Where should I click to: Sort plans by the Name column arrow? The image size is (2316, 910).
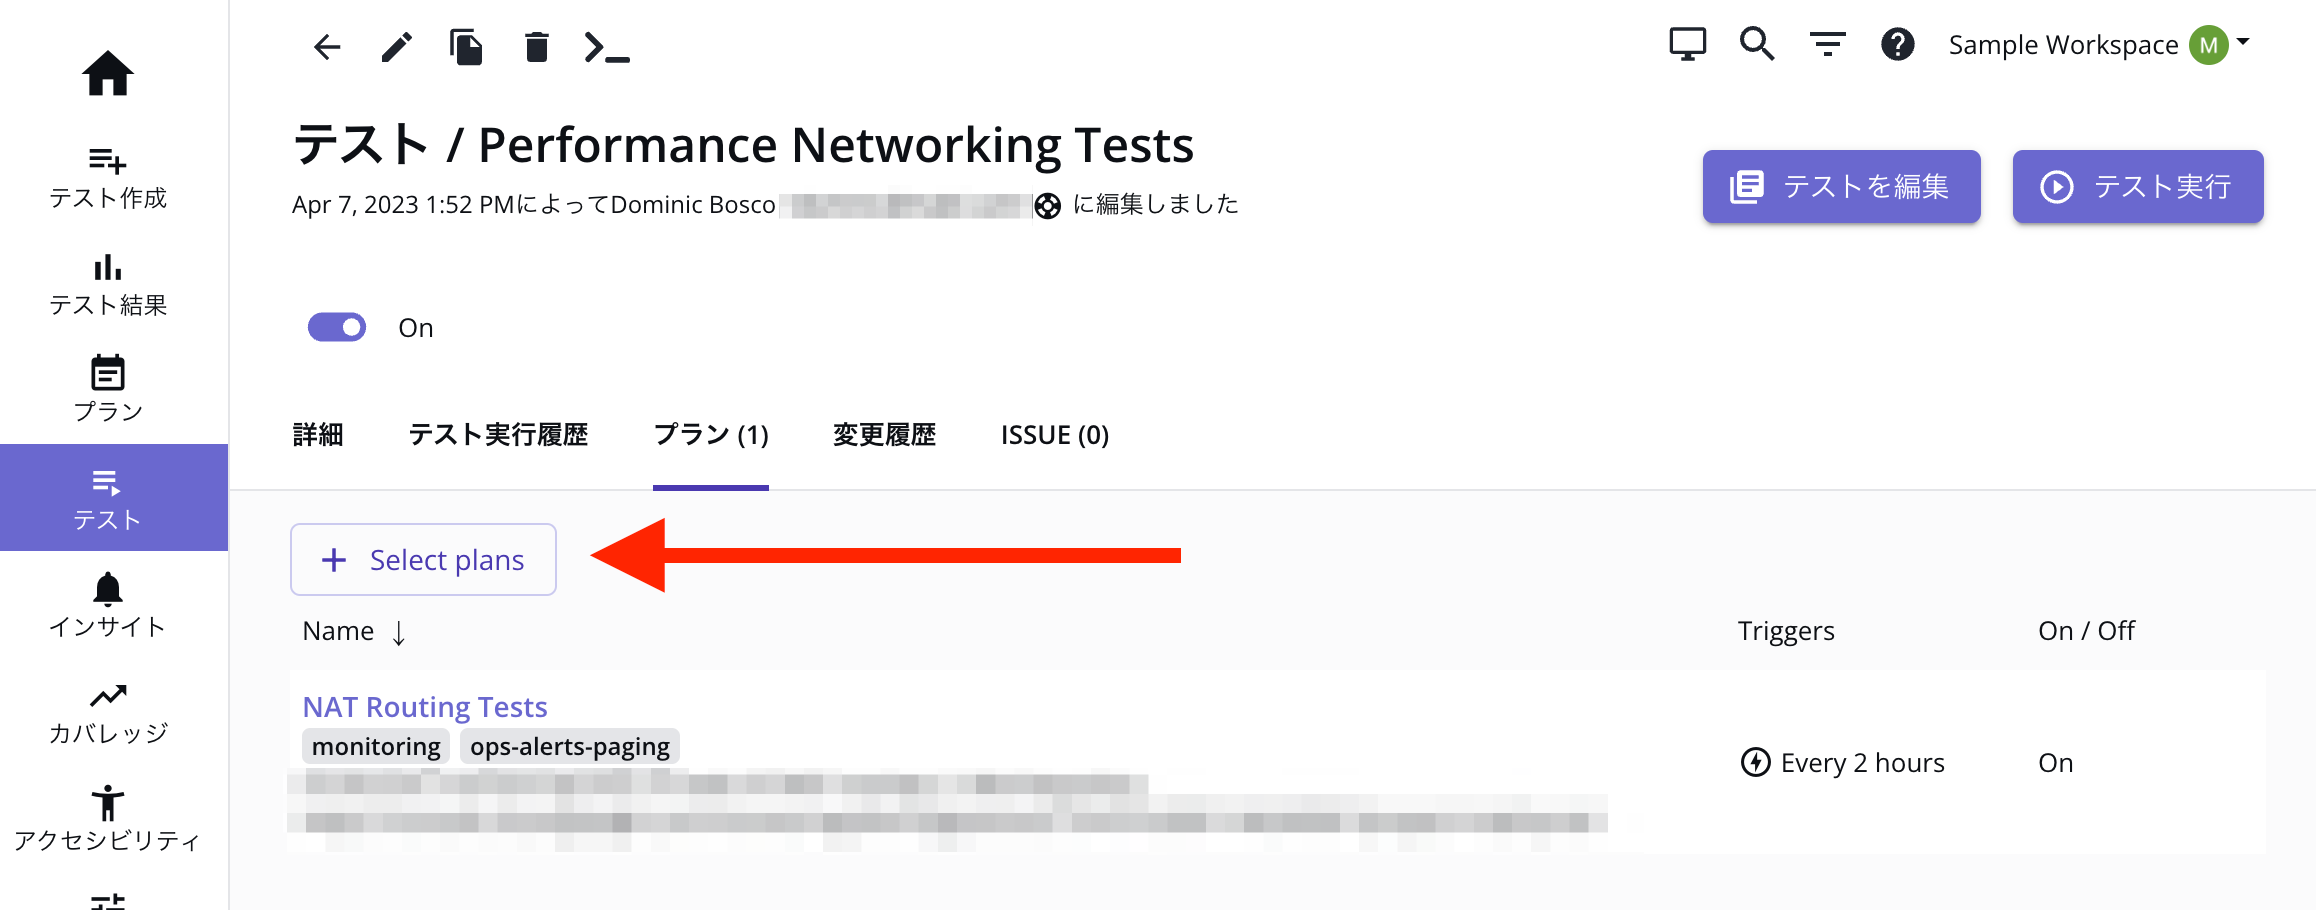click(x=399, y=632)
